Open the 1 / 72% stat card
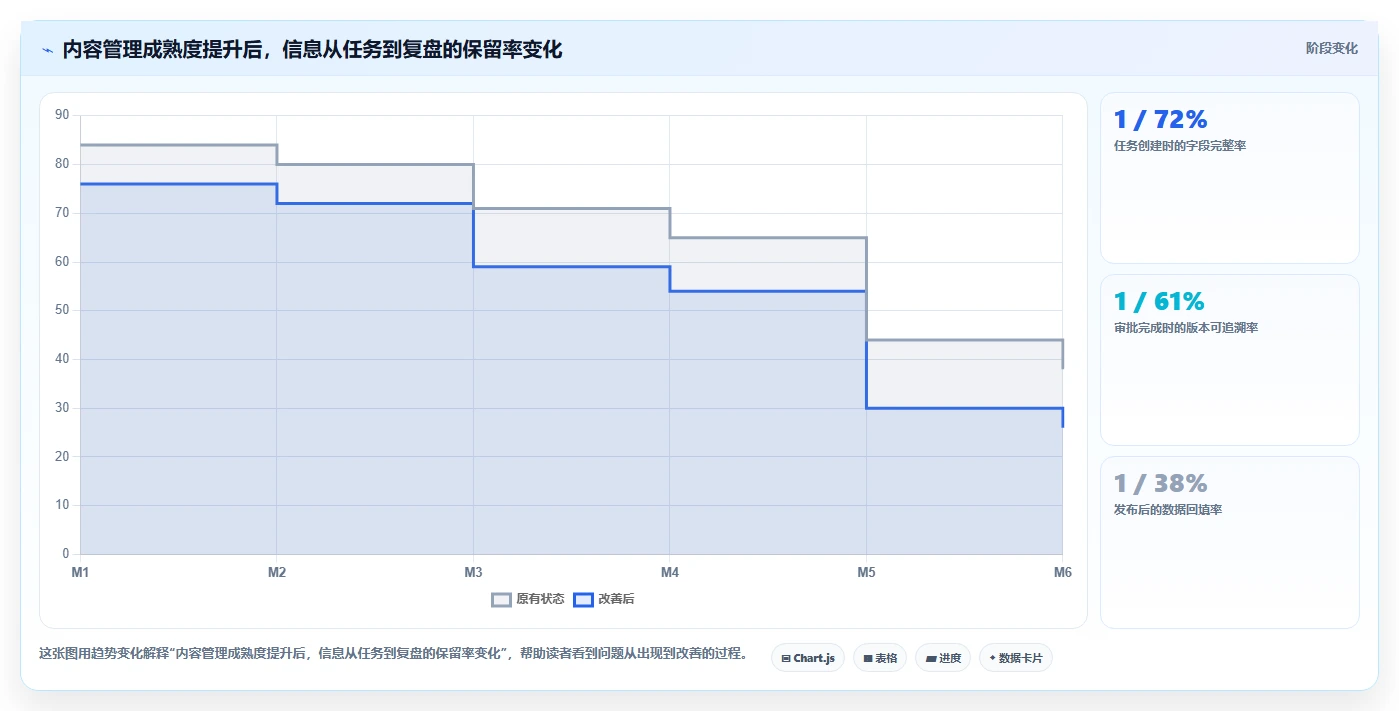This screenshot has height=711, width=1399. click(1229, 178)
